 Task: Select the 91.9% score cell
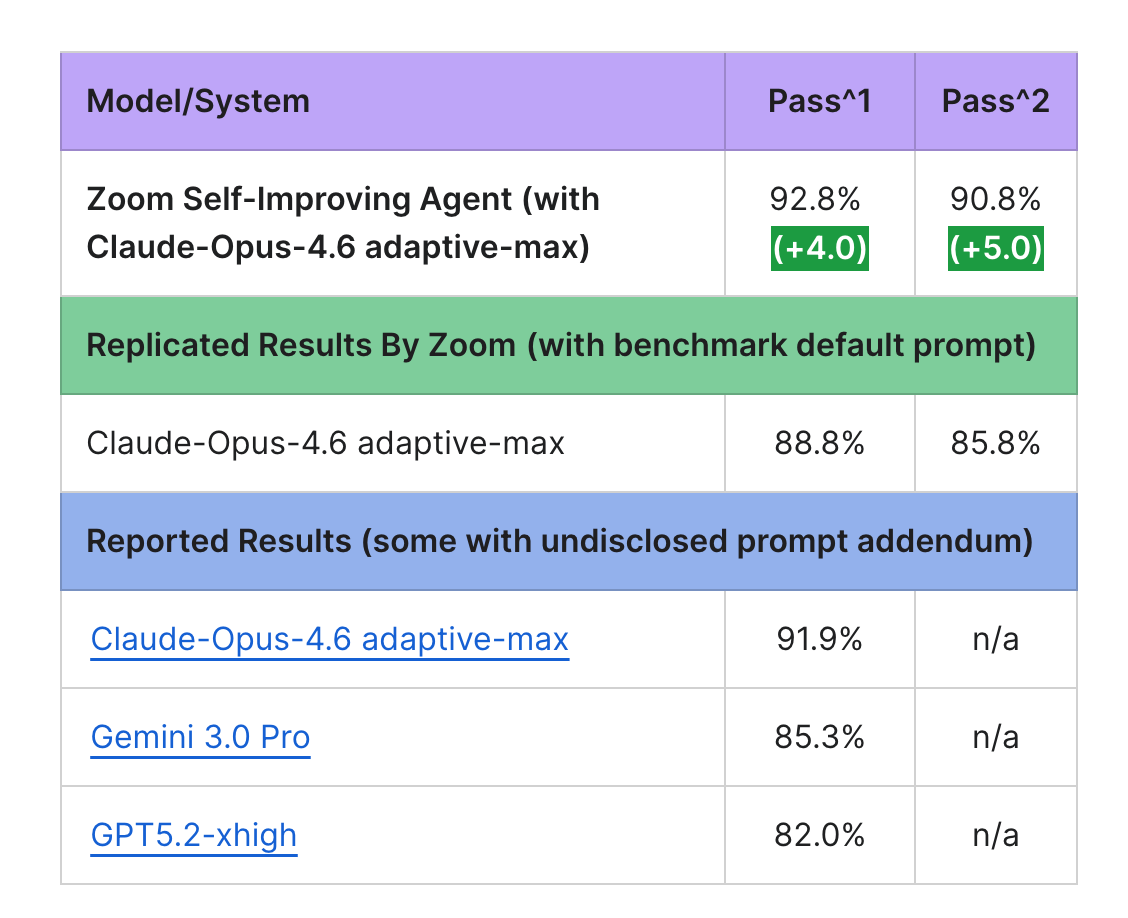point(819,639)
